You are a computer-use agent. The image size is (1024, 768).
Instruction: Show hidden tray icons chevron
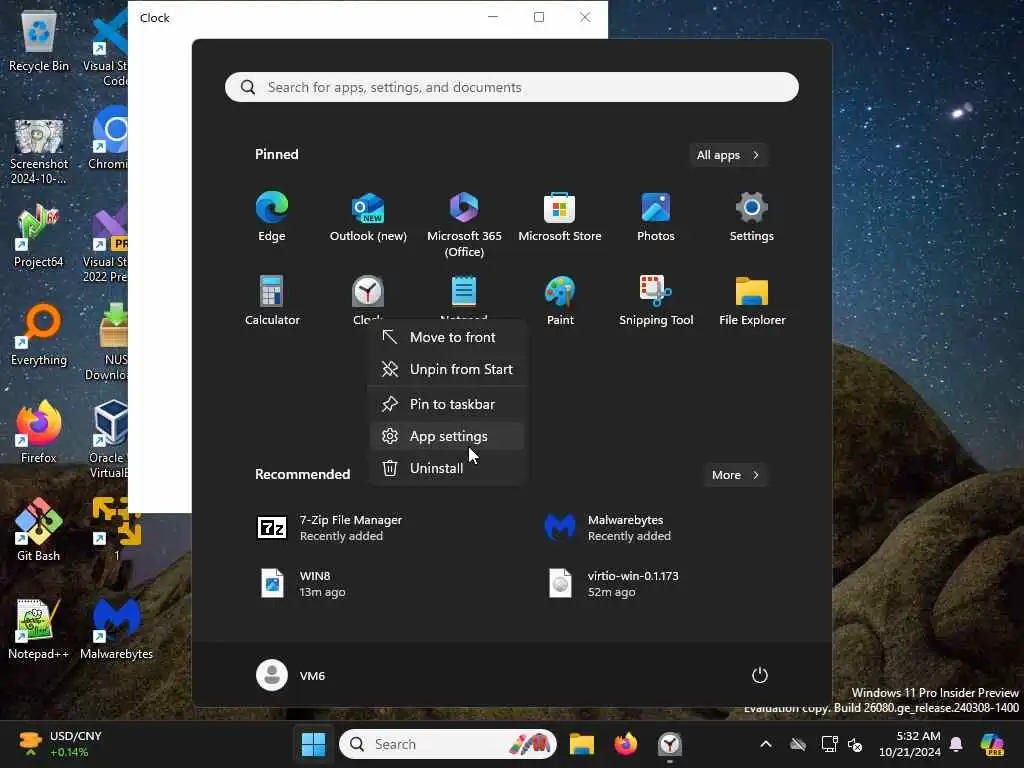pos(766,744)
